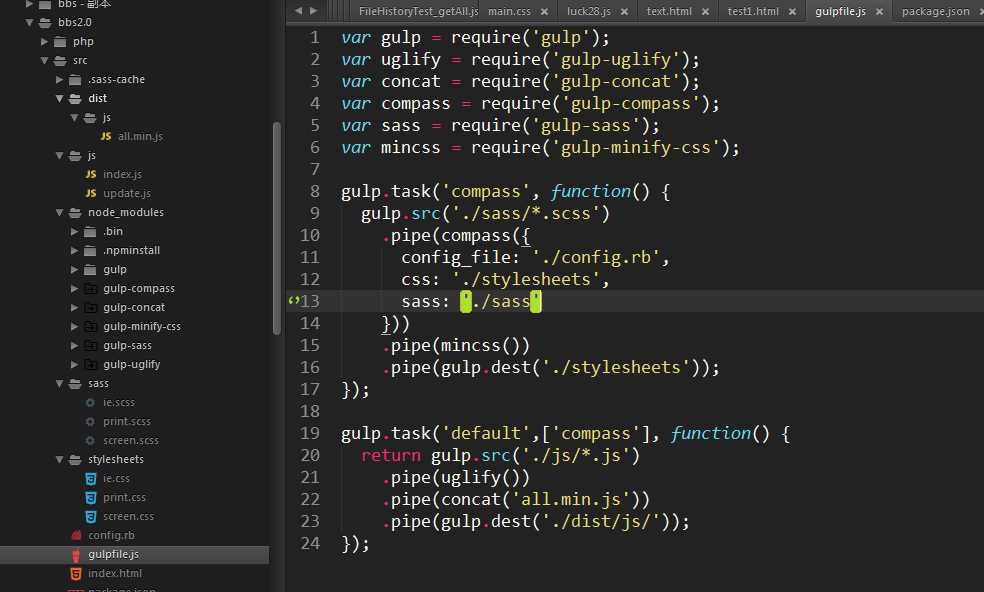Click the CSS icon beside screen.css
984x592 pixels.
tap(90, 516)
